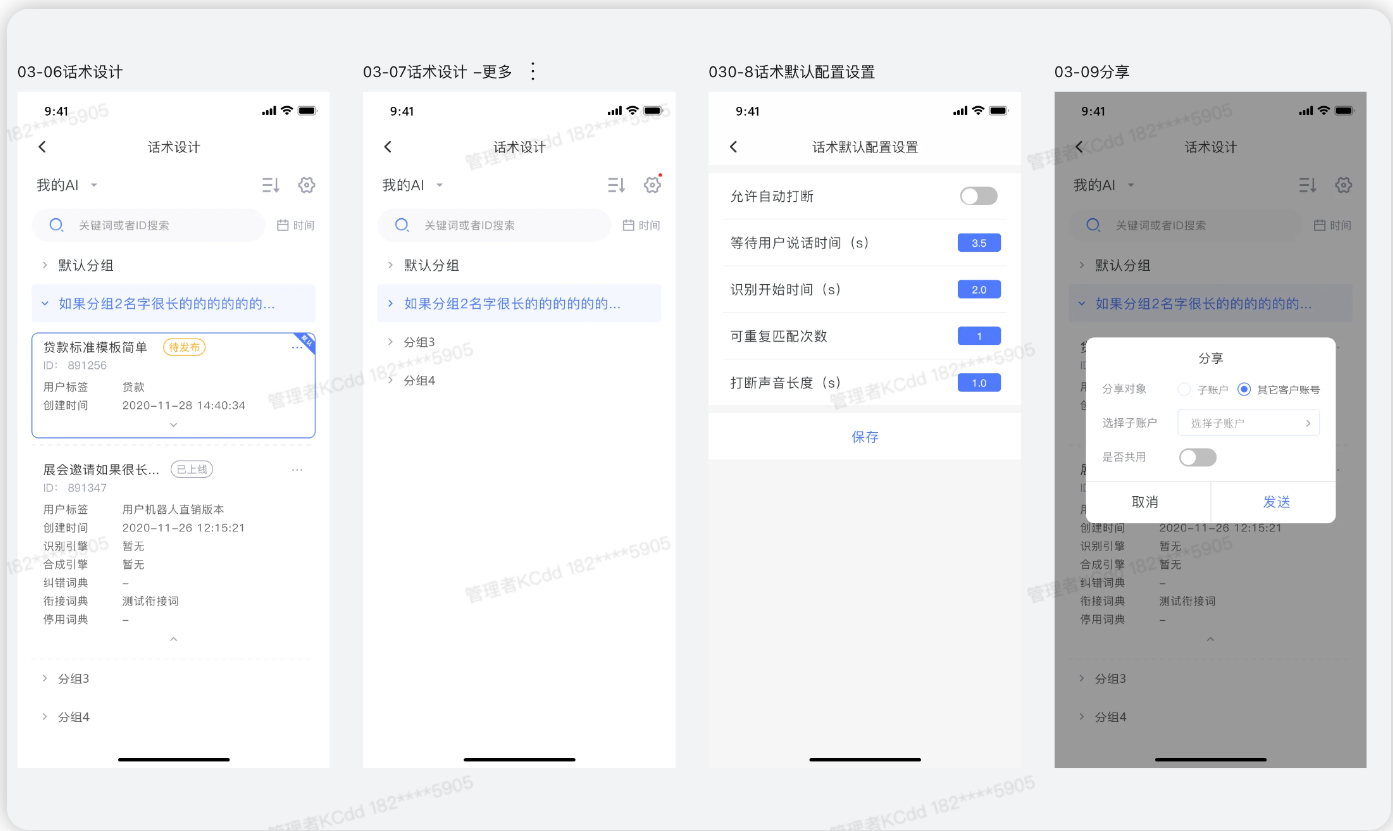Image resolution: width=1393 pixels, height=831 pixels.
Task: Click the 保存 button
Action: coord(865,437)
